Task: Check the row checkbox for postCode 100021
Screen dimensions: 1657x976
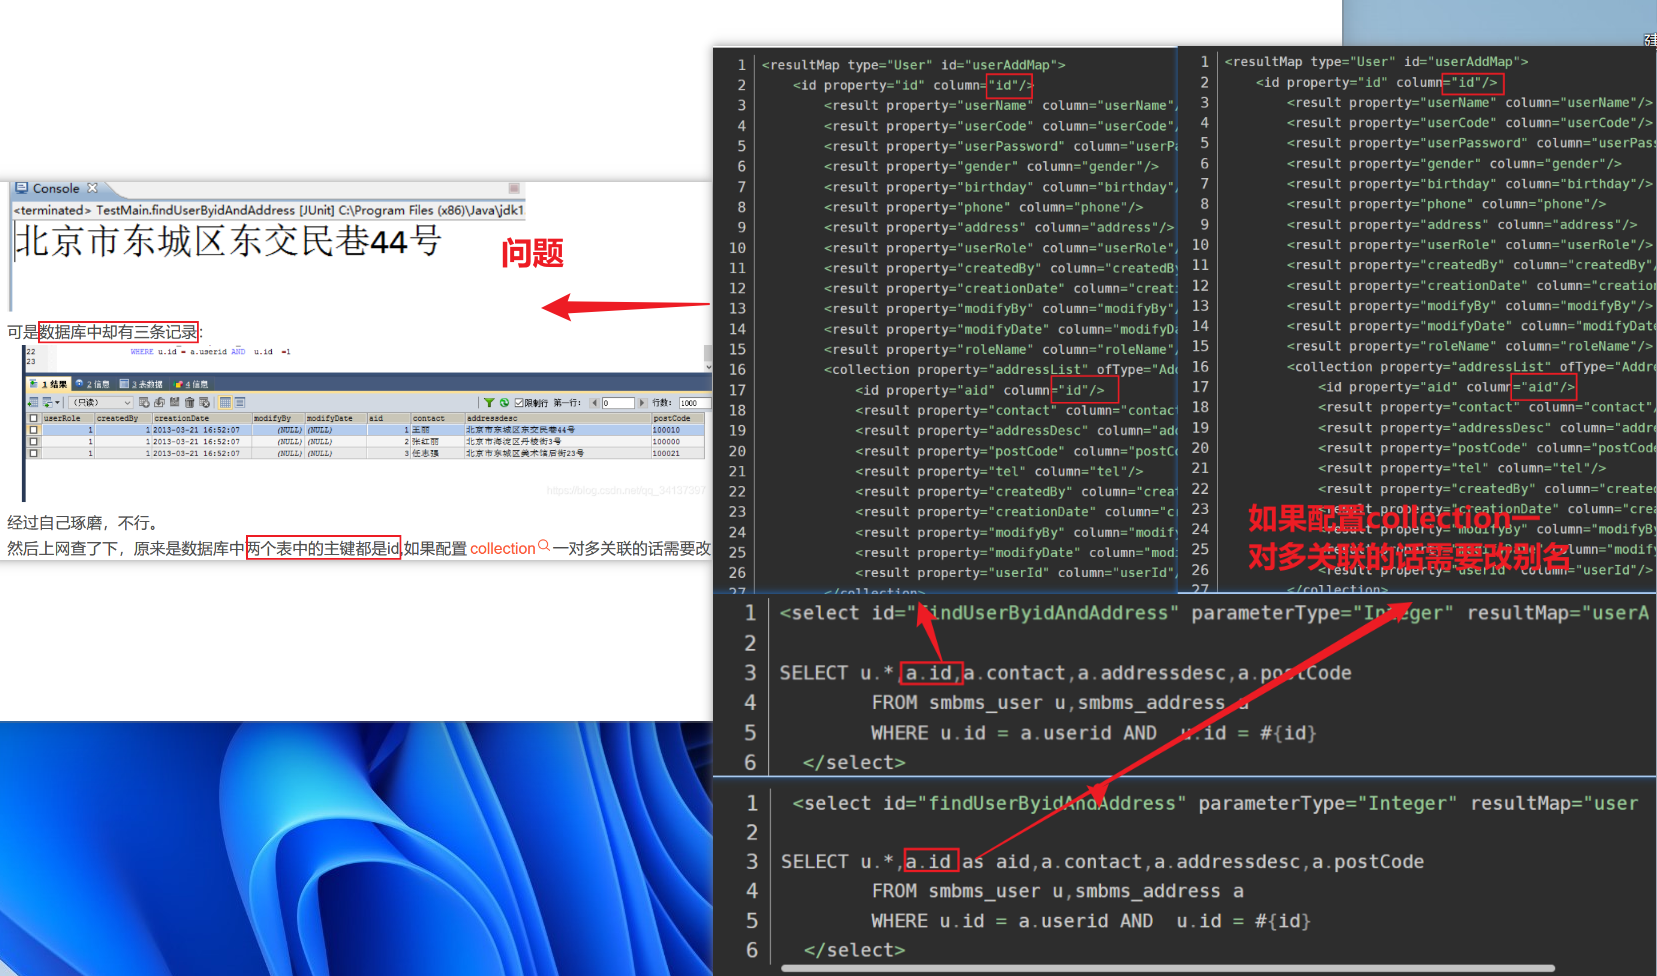Action: (33, 453)
